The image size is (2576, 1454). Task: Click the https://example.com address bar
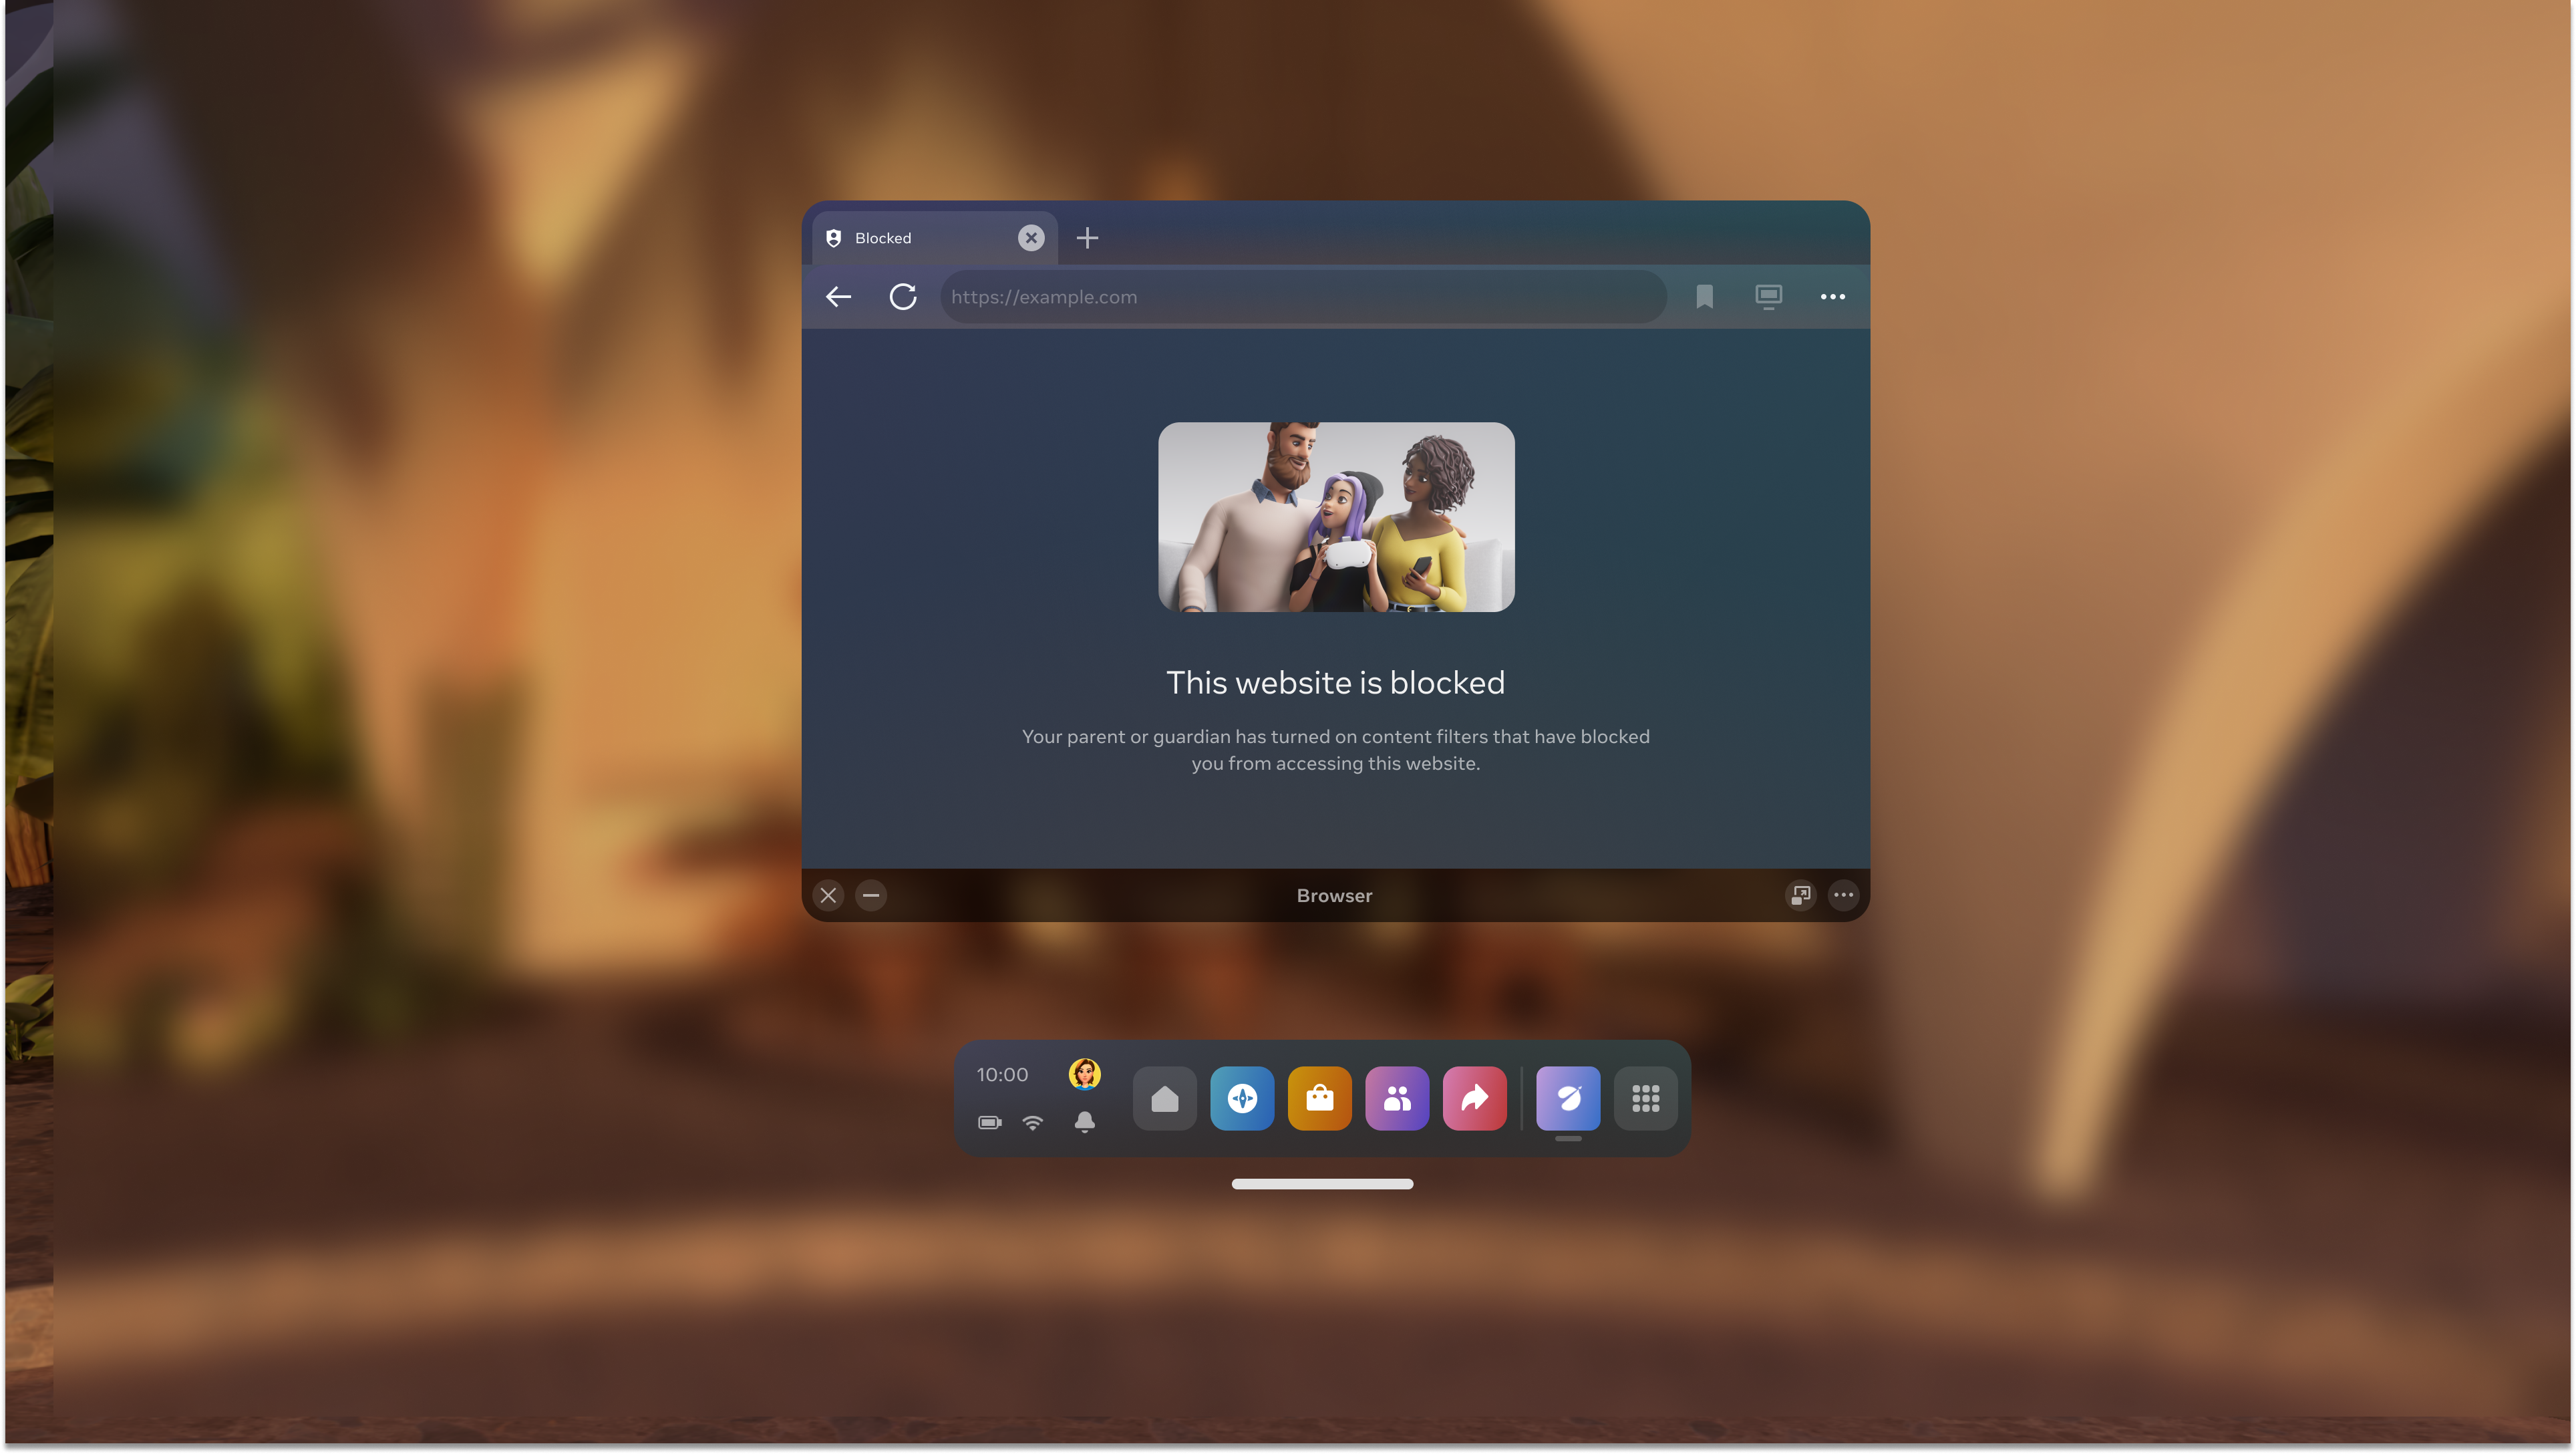point(1300,297)
